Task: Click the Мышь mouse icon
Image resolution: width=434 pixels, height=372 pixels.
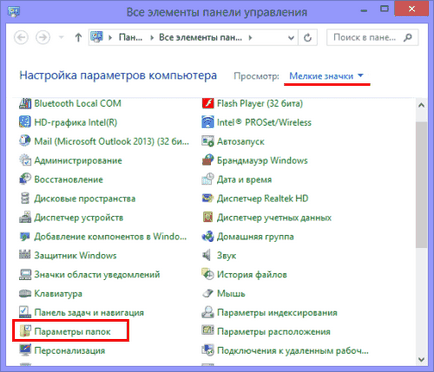Action: tap(208, 293)
